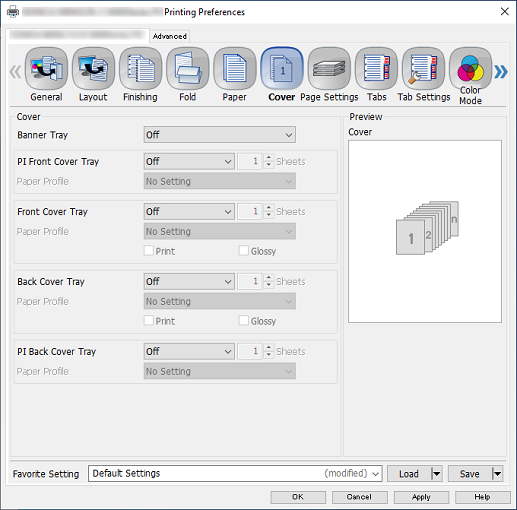Image resolution: width=517 pixels, height=510 pixels.
Task: Close the Printing Preferences dialog
Action: 505,12
